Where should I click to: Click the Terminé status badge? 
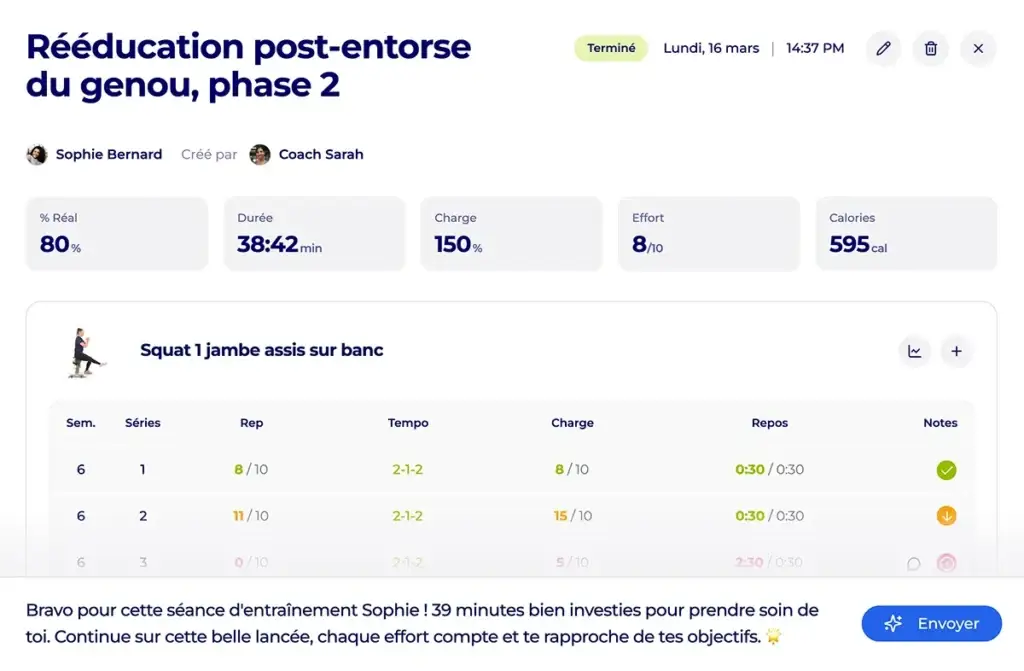point(611,48)
